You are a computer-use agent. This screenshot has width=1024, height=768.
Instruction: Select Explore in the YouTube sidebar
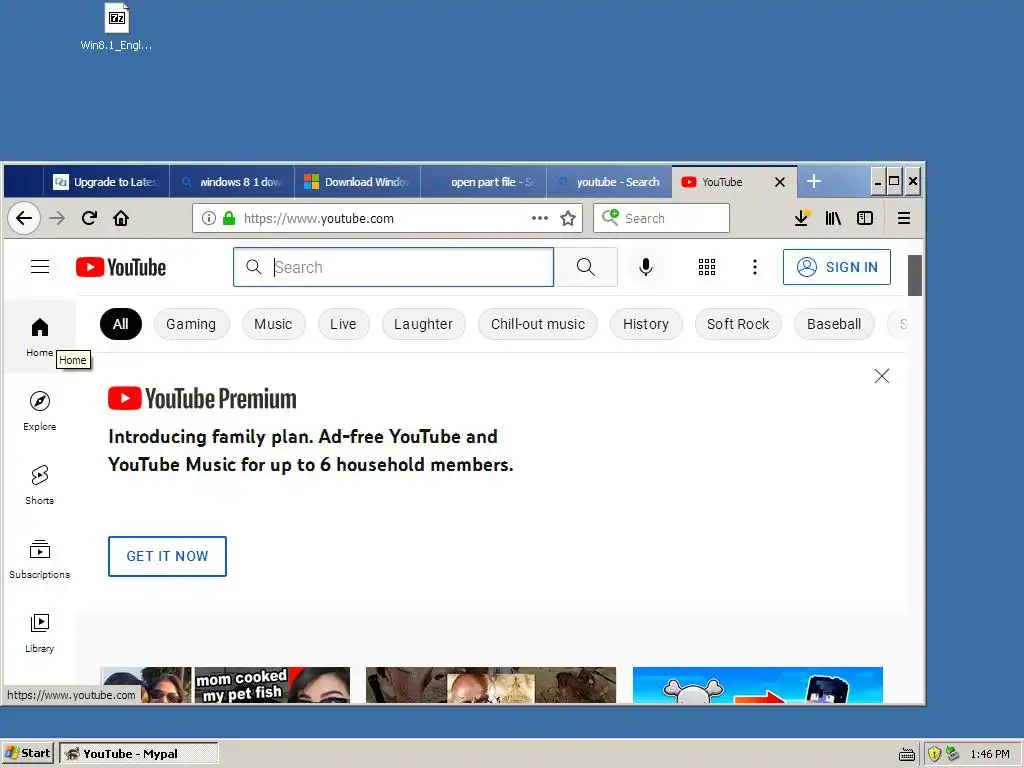click(40, 411)
